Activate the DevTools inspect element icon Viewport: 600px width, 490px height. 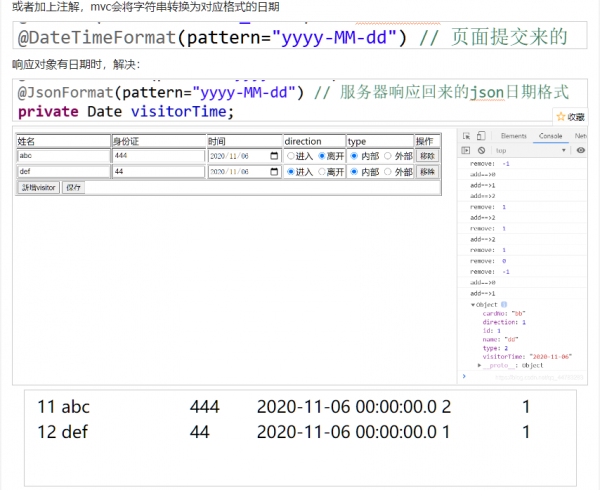[x=467, y=135]
